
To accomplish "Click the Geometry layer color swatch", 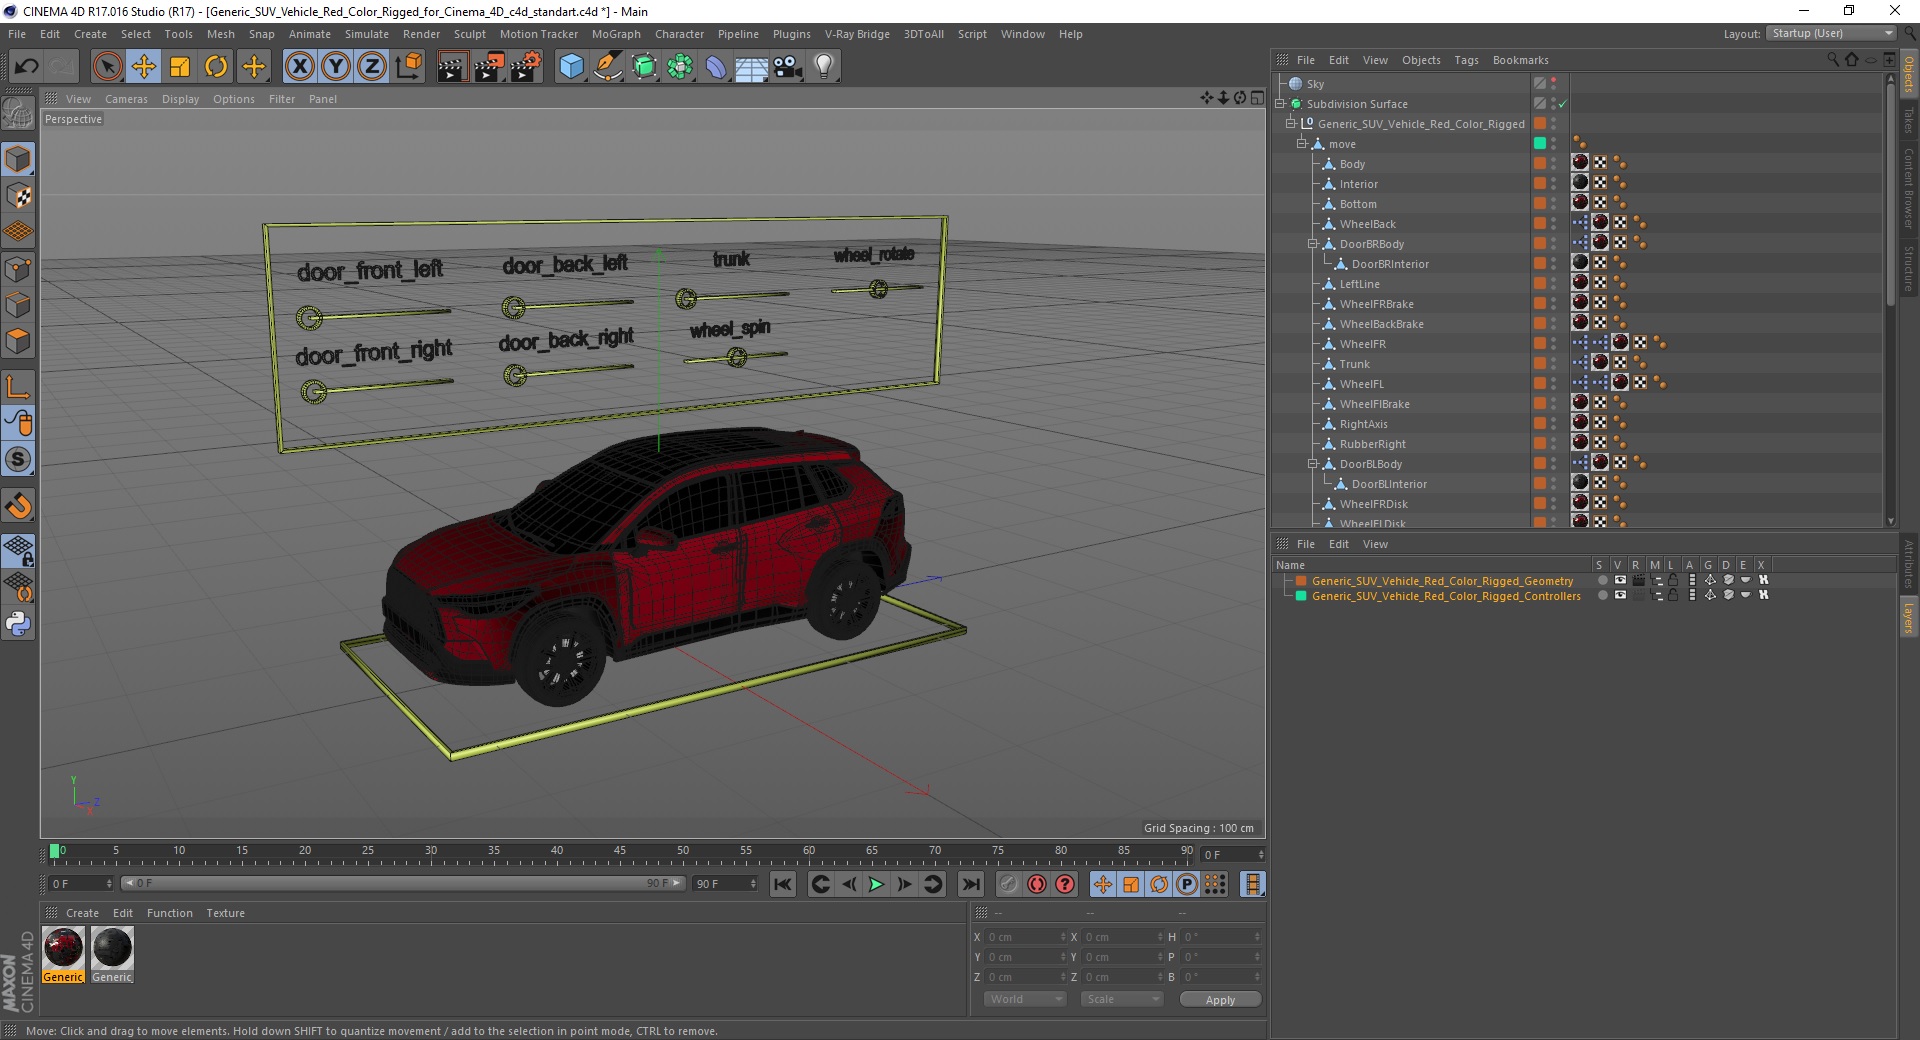I will tap(1301, 580).
